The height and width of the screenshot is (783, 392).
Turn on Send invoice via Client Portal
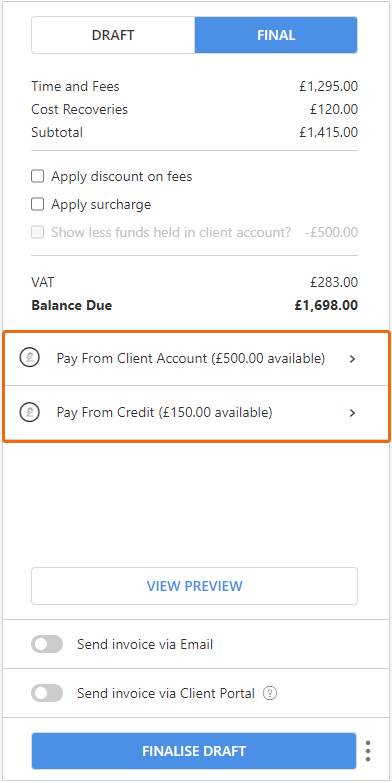click(47, 693)
